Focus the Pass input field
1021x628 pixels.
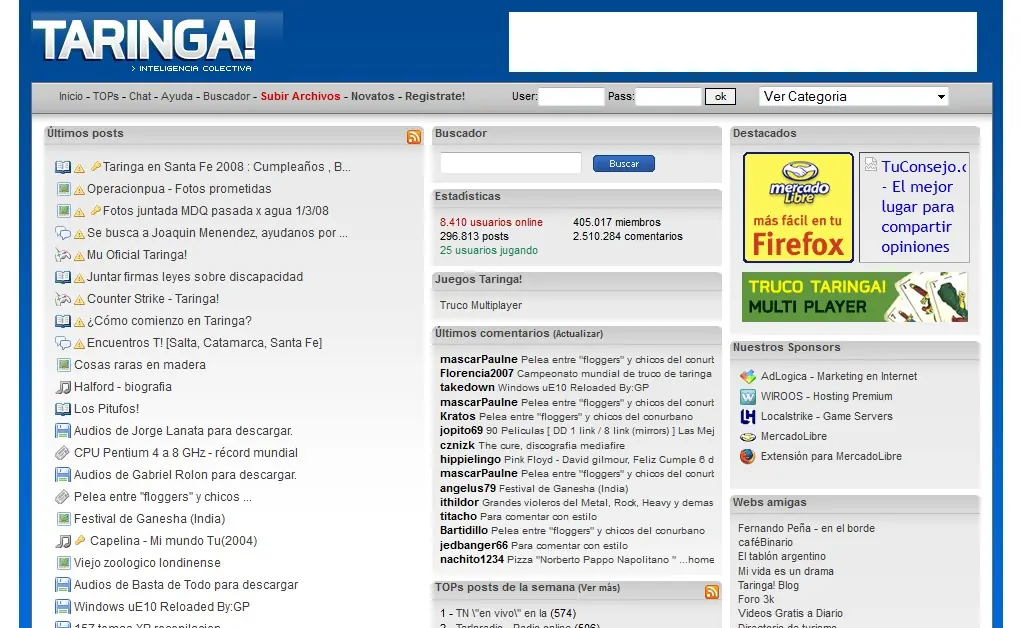pyautogui.click(x=668, y=96)
